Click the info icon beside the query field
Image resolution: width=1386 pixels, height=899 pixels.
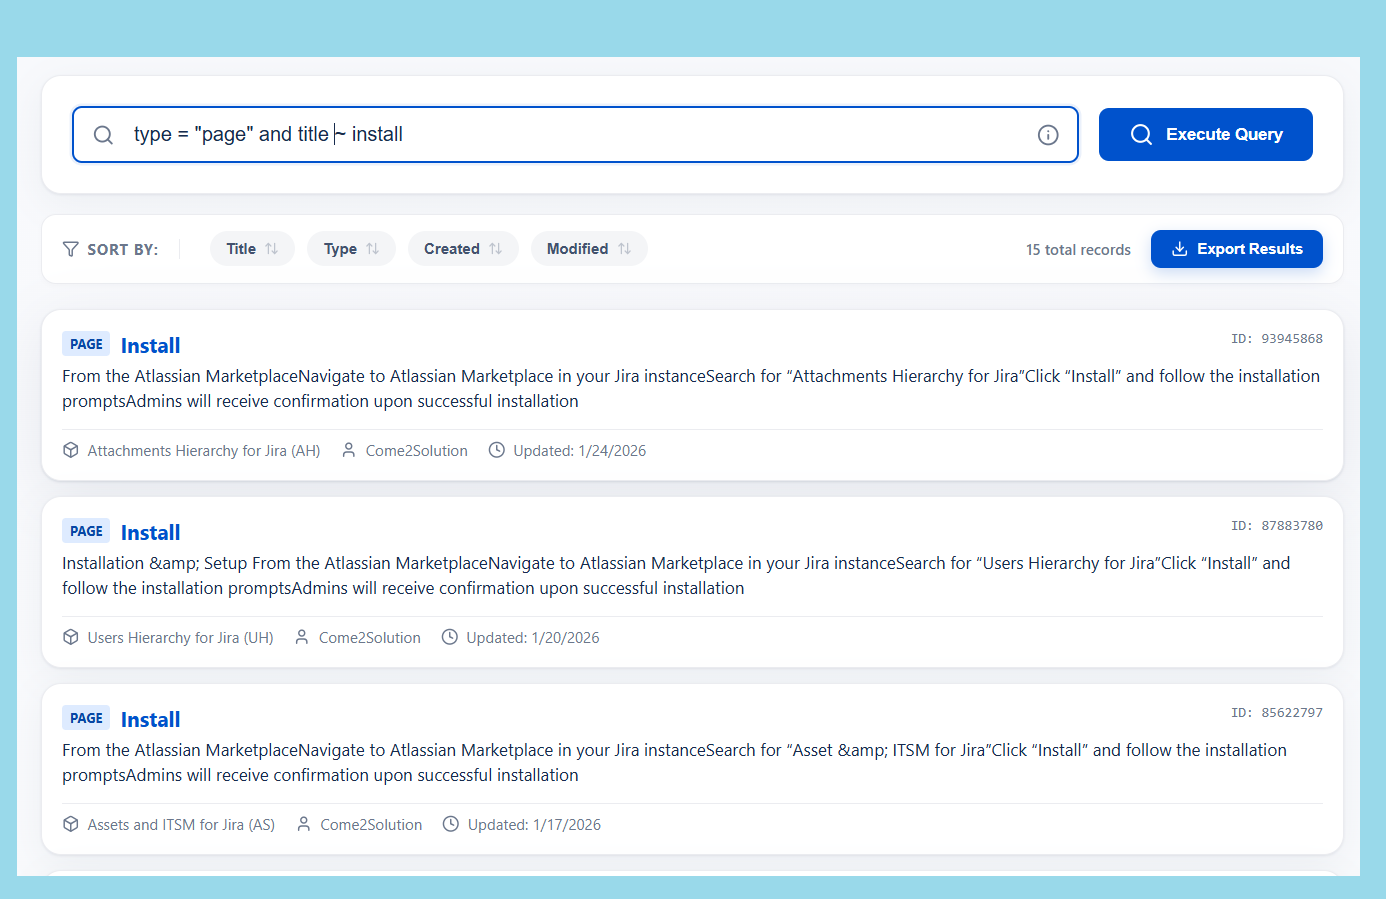(x=1047, y=134)
